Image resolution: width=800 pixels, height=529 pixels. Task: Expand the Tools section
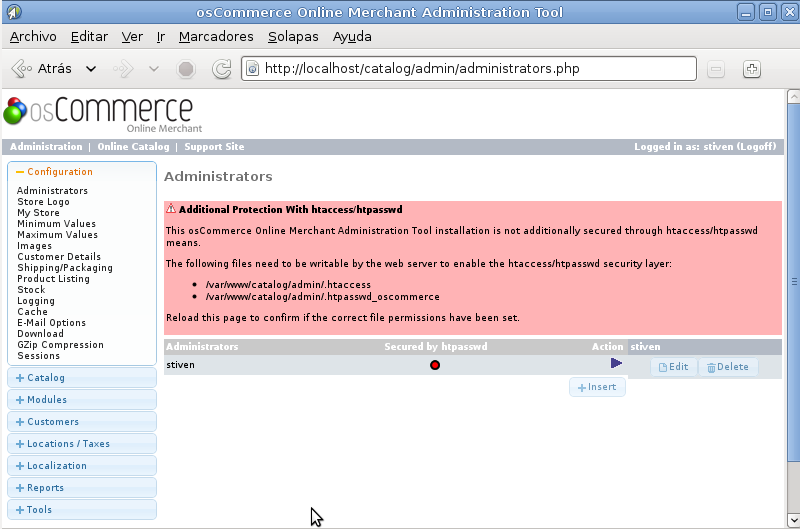coord(82,510)
